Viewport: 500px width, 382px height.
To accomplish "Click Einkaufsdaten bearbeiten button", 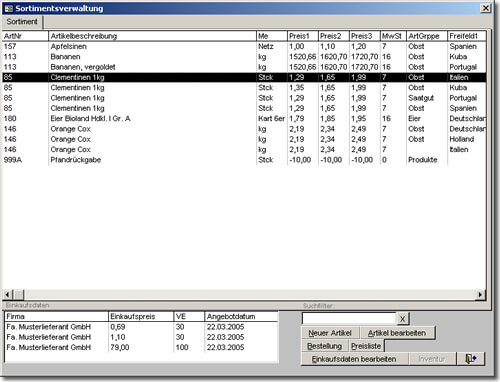I will (x=354, y=359).
